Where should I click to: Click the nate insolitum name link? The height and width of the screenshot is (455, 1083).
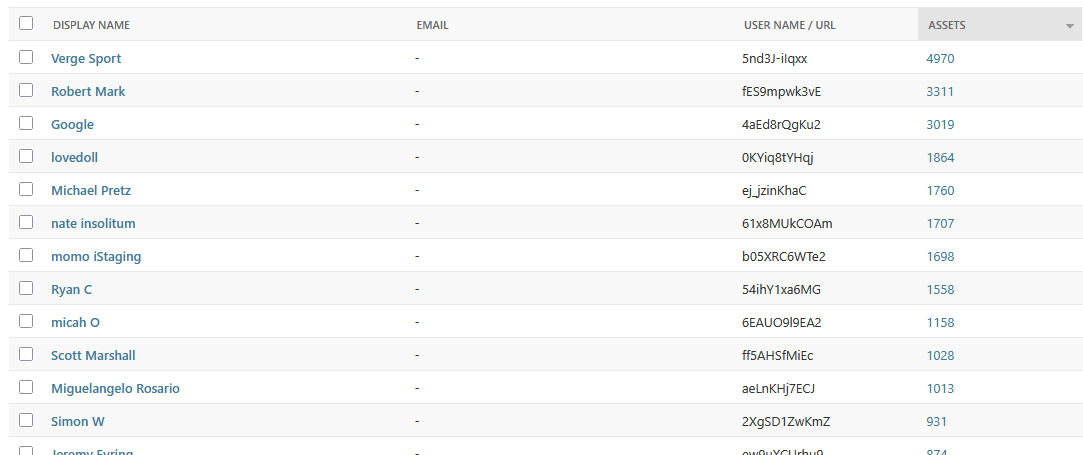(93, 224)
